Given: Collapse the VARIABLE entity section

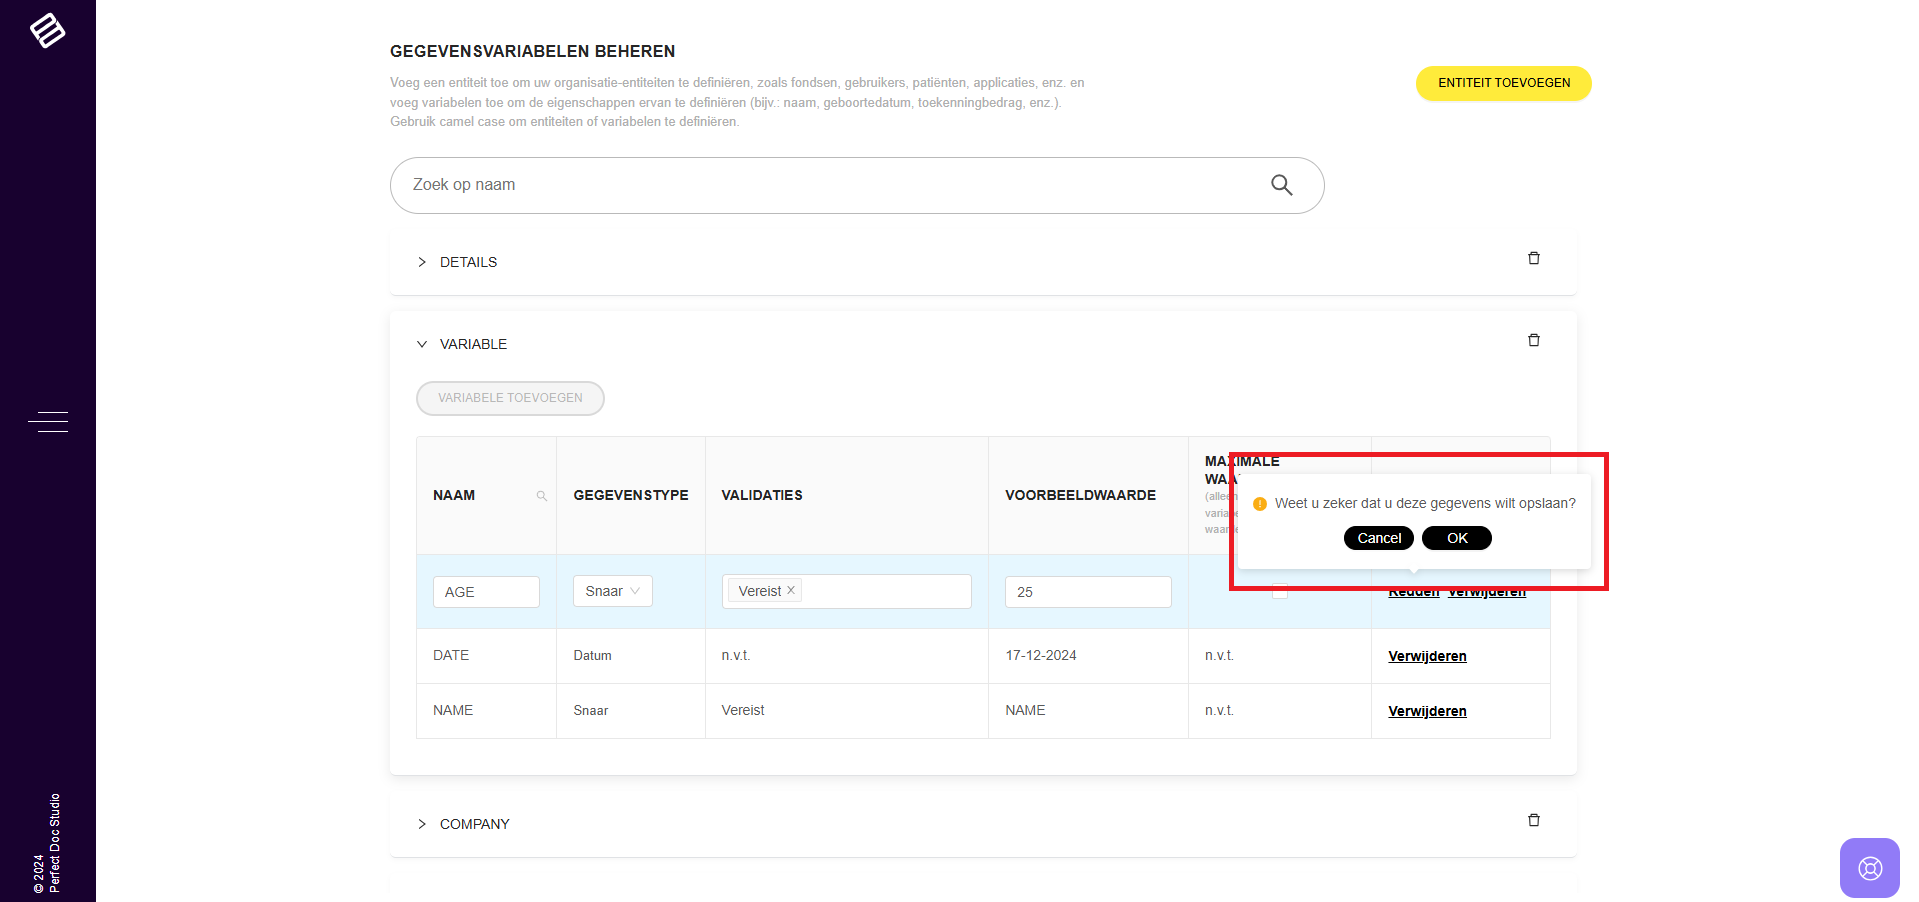Looking at the screenshot, I should (422, 344).
